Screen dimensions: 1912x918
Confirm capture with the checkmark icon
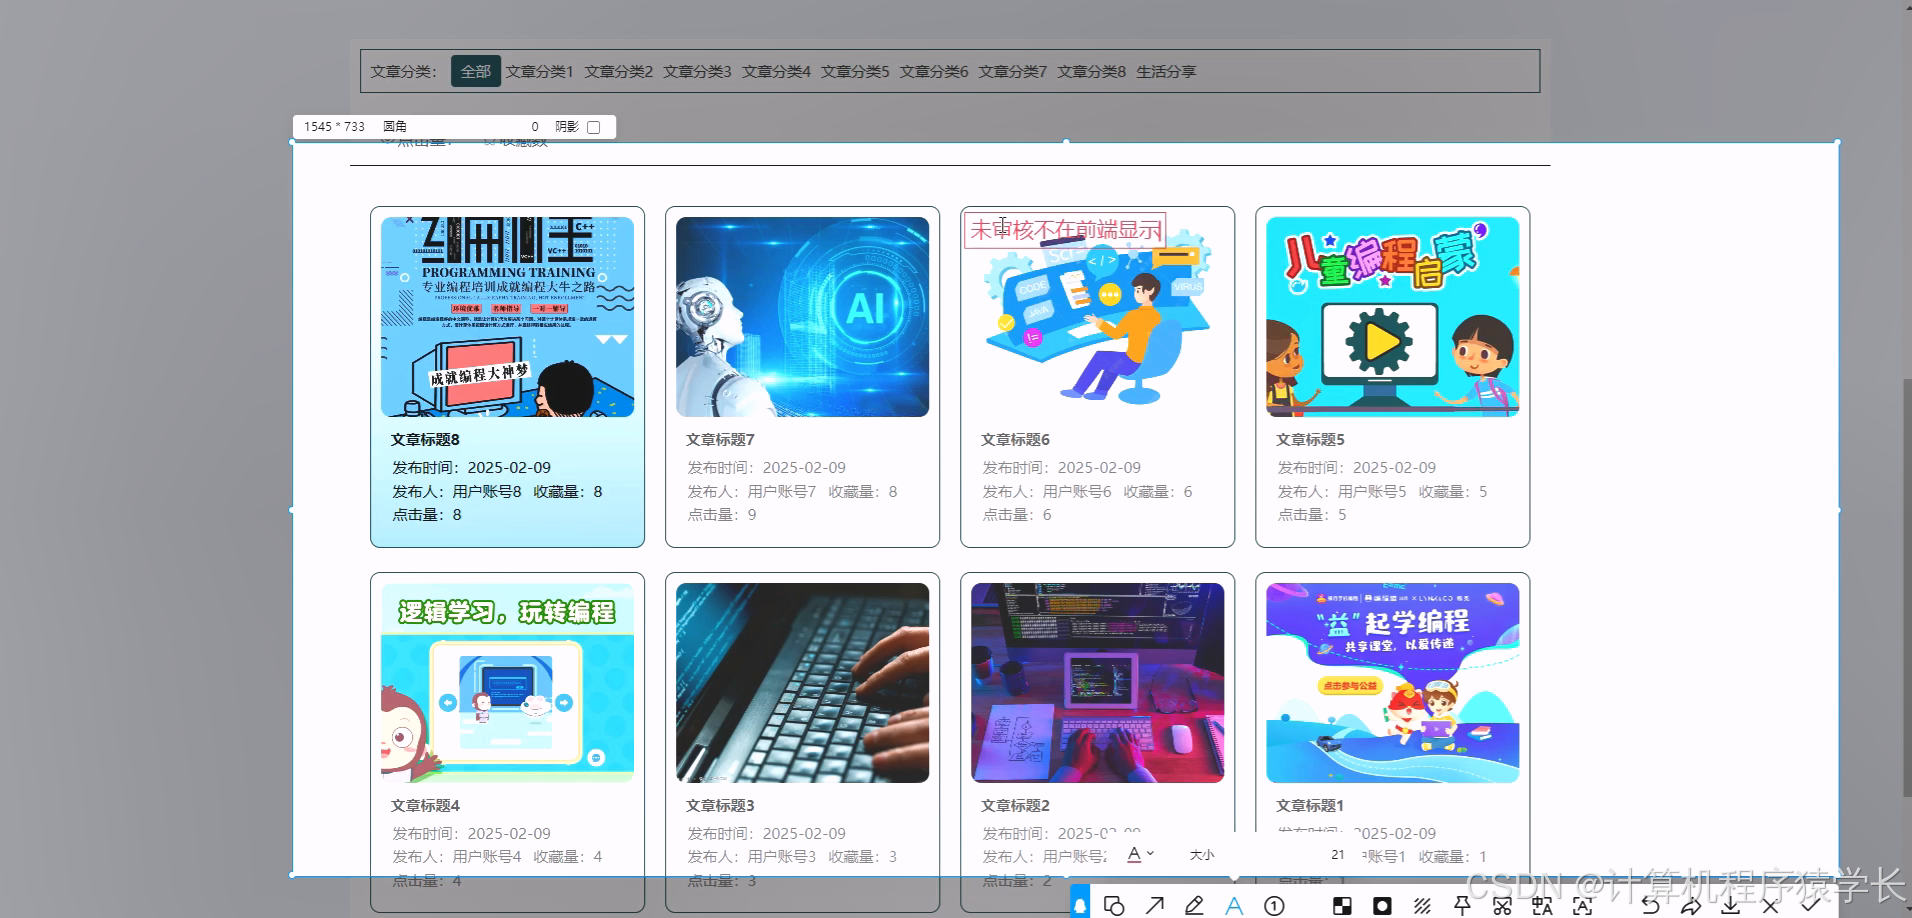[x=1811, y=905]
